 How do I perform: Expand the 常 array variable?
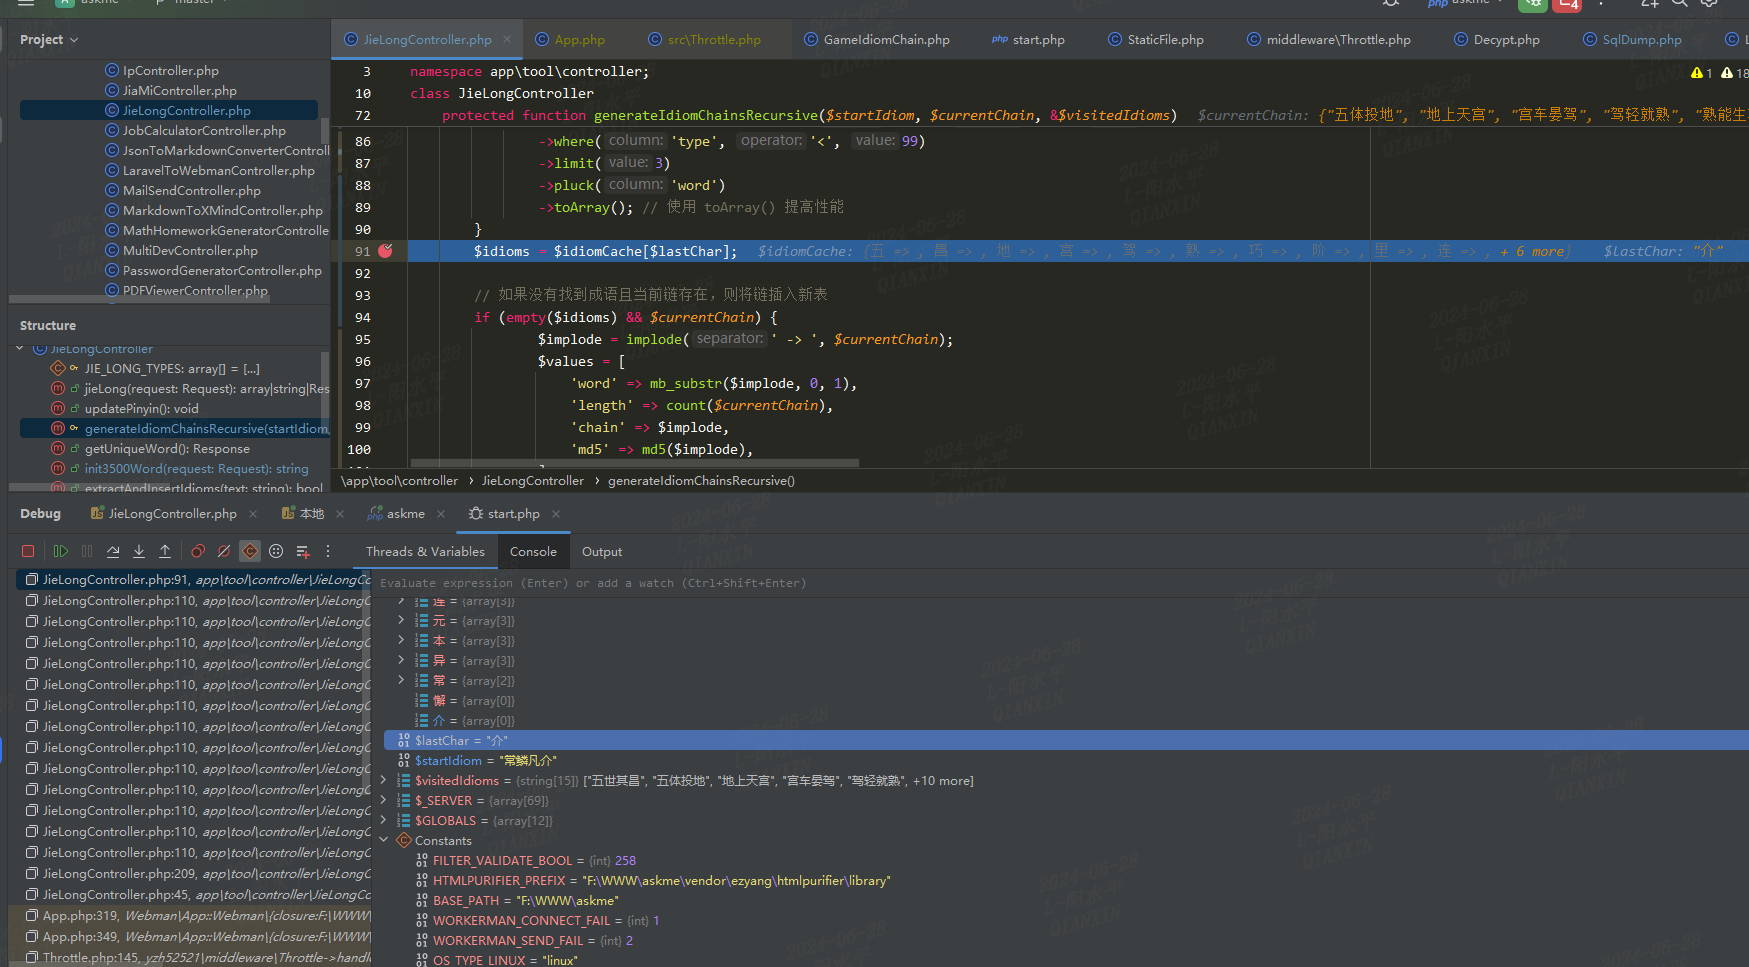tap(402, 681)
